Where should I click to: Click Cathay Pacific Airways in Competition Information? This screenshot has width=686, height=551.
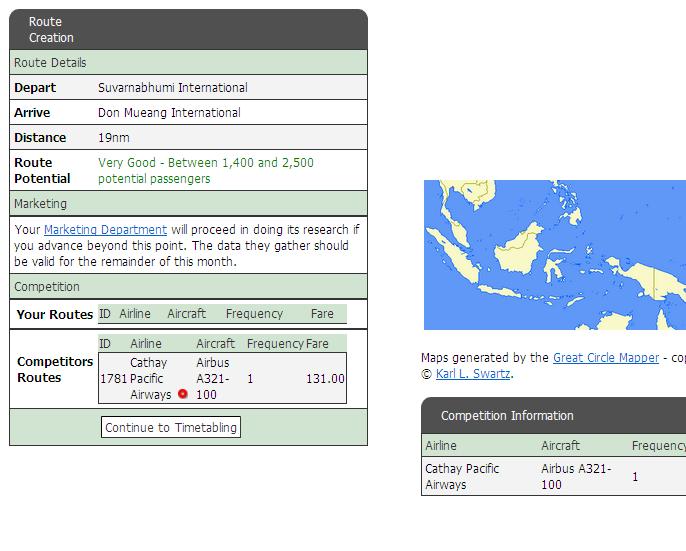[462, 477]
